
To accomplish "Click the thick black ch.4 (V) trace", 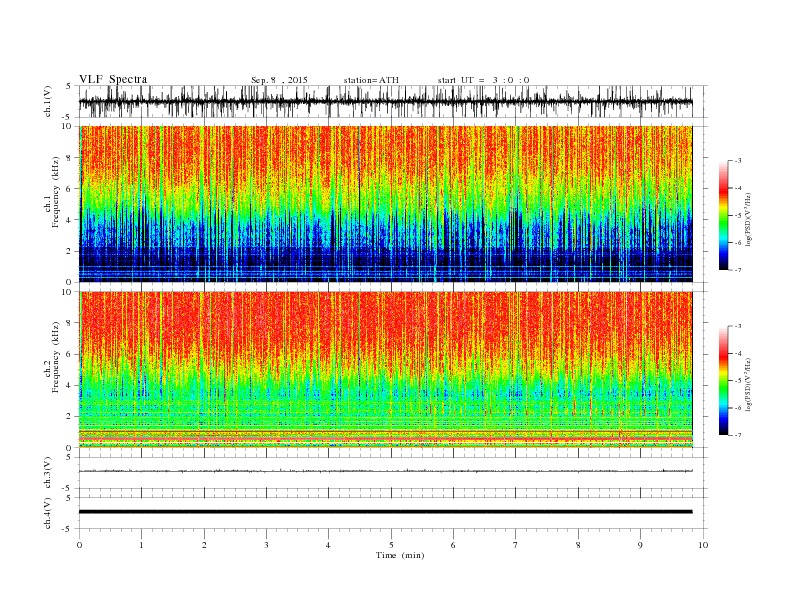I will [x=386, y=512].
